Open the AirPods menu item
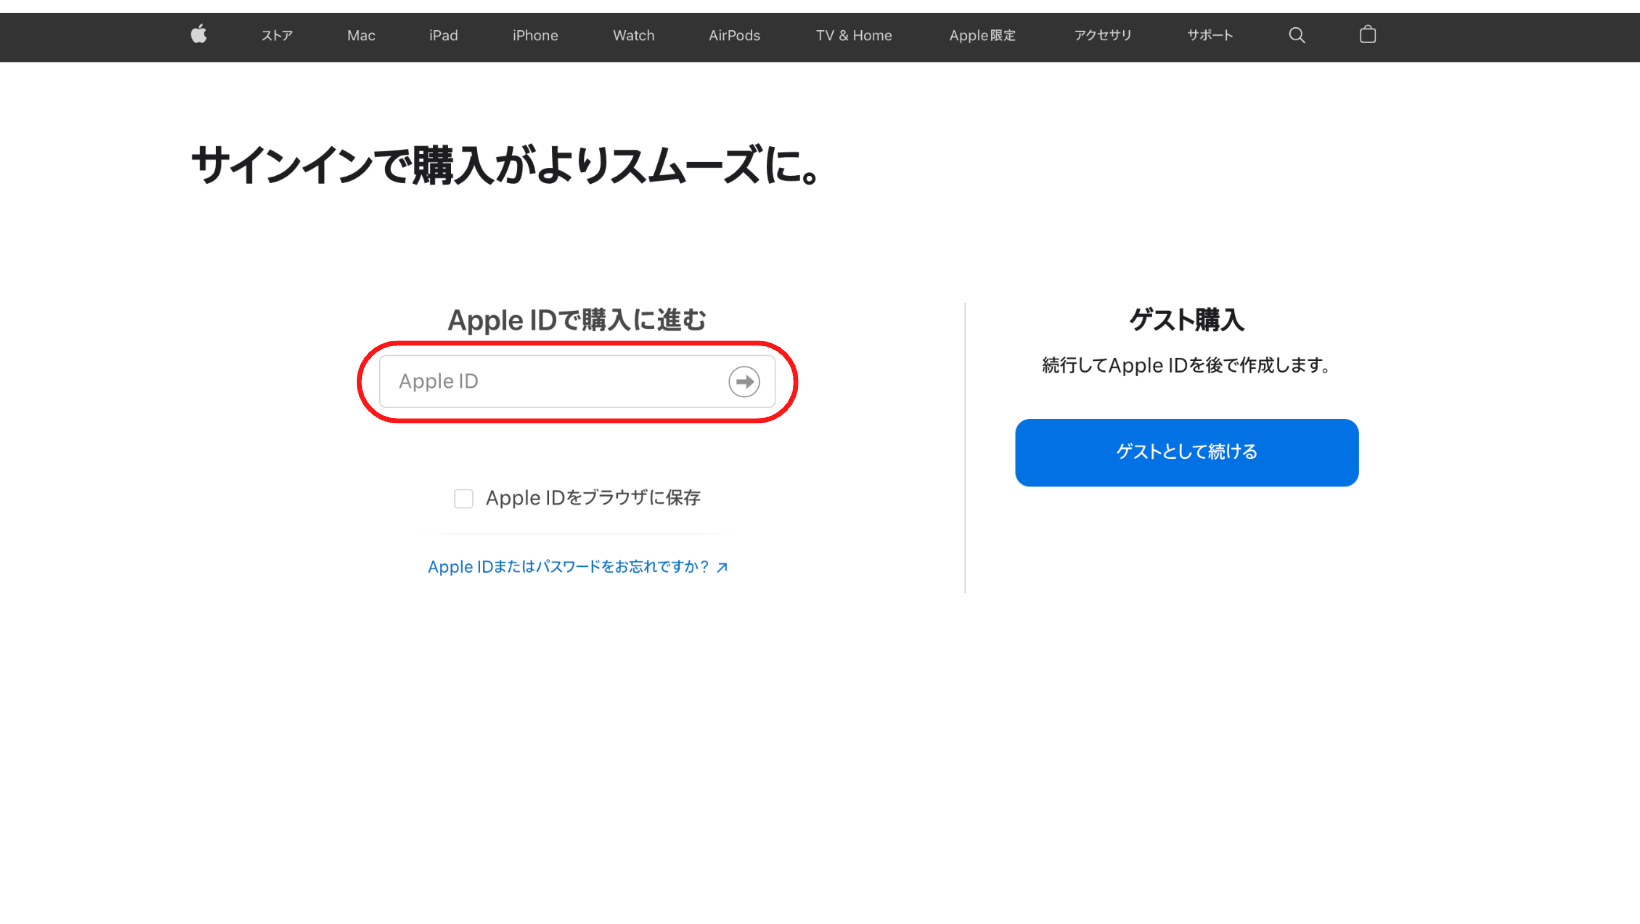 (x=734, y=35)
